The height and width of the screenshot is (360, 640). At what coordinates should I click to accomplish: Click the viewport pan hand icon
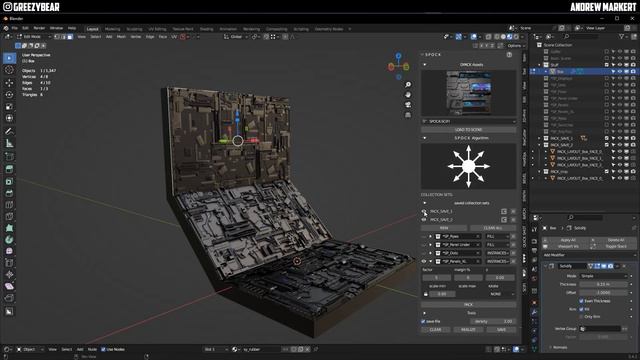point(408,95)
